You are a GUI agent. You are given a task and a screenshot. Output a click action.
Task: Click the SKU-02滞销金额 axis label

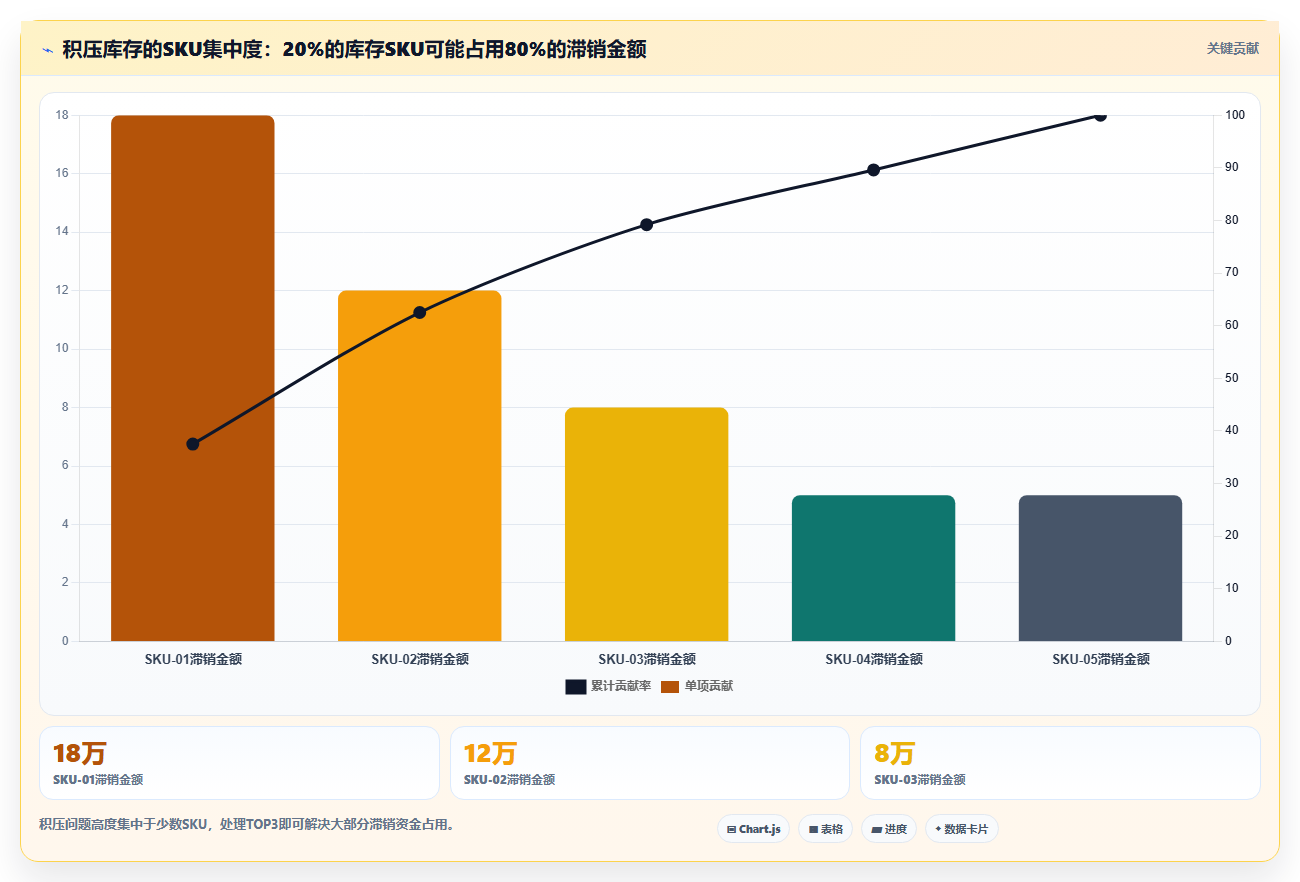[x=420, y=659]
